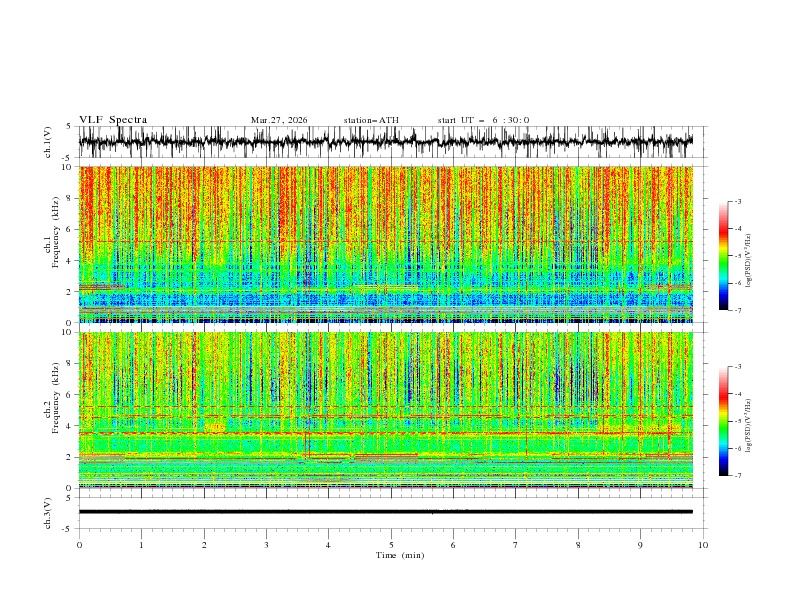Click the ch.1 spectrogram panel

(x=386, y=244)
